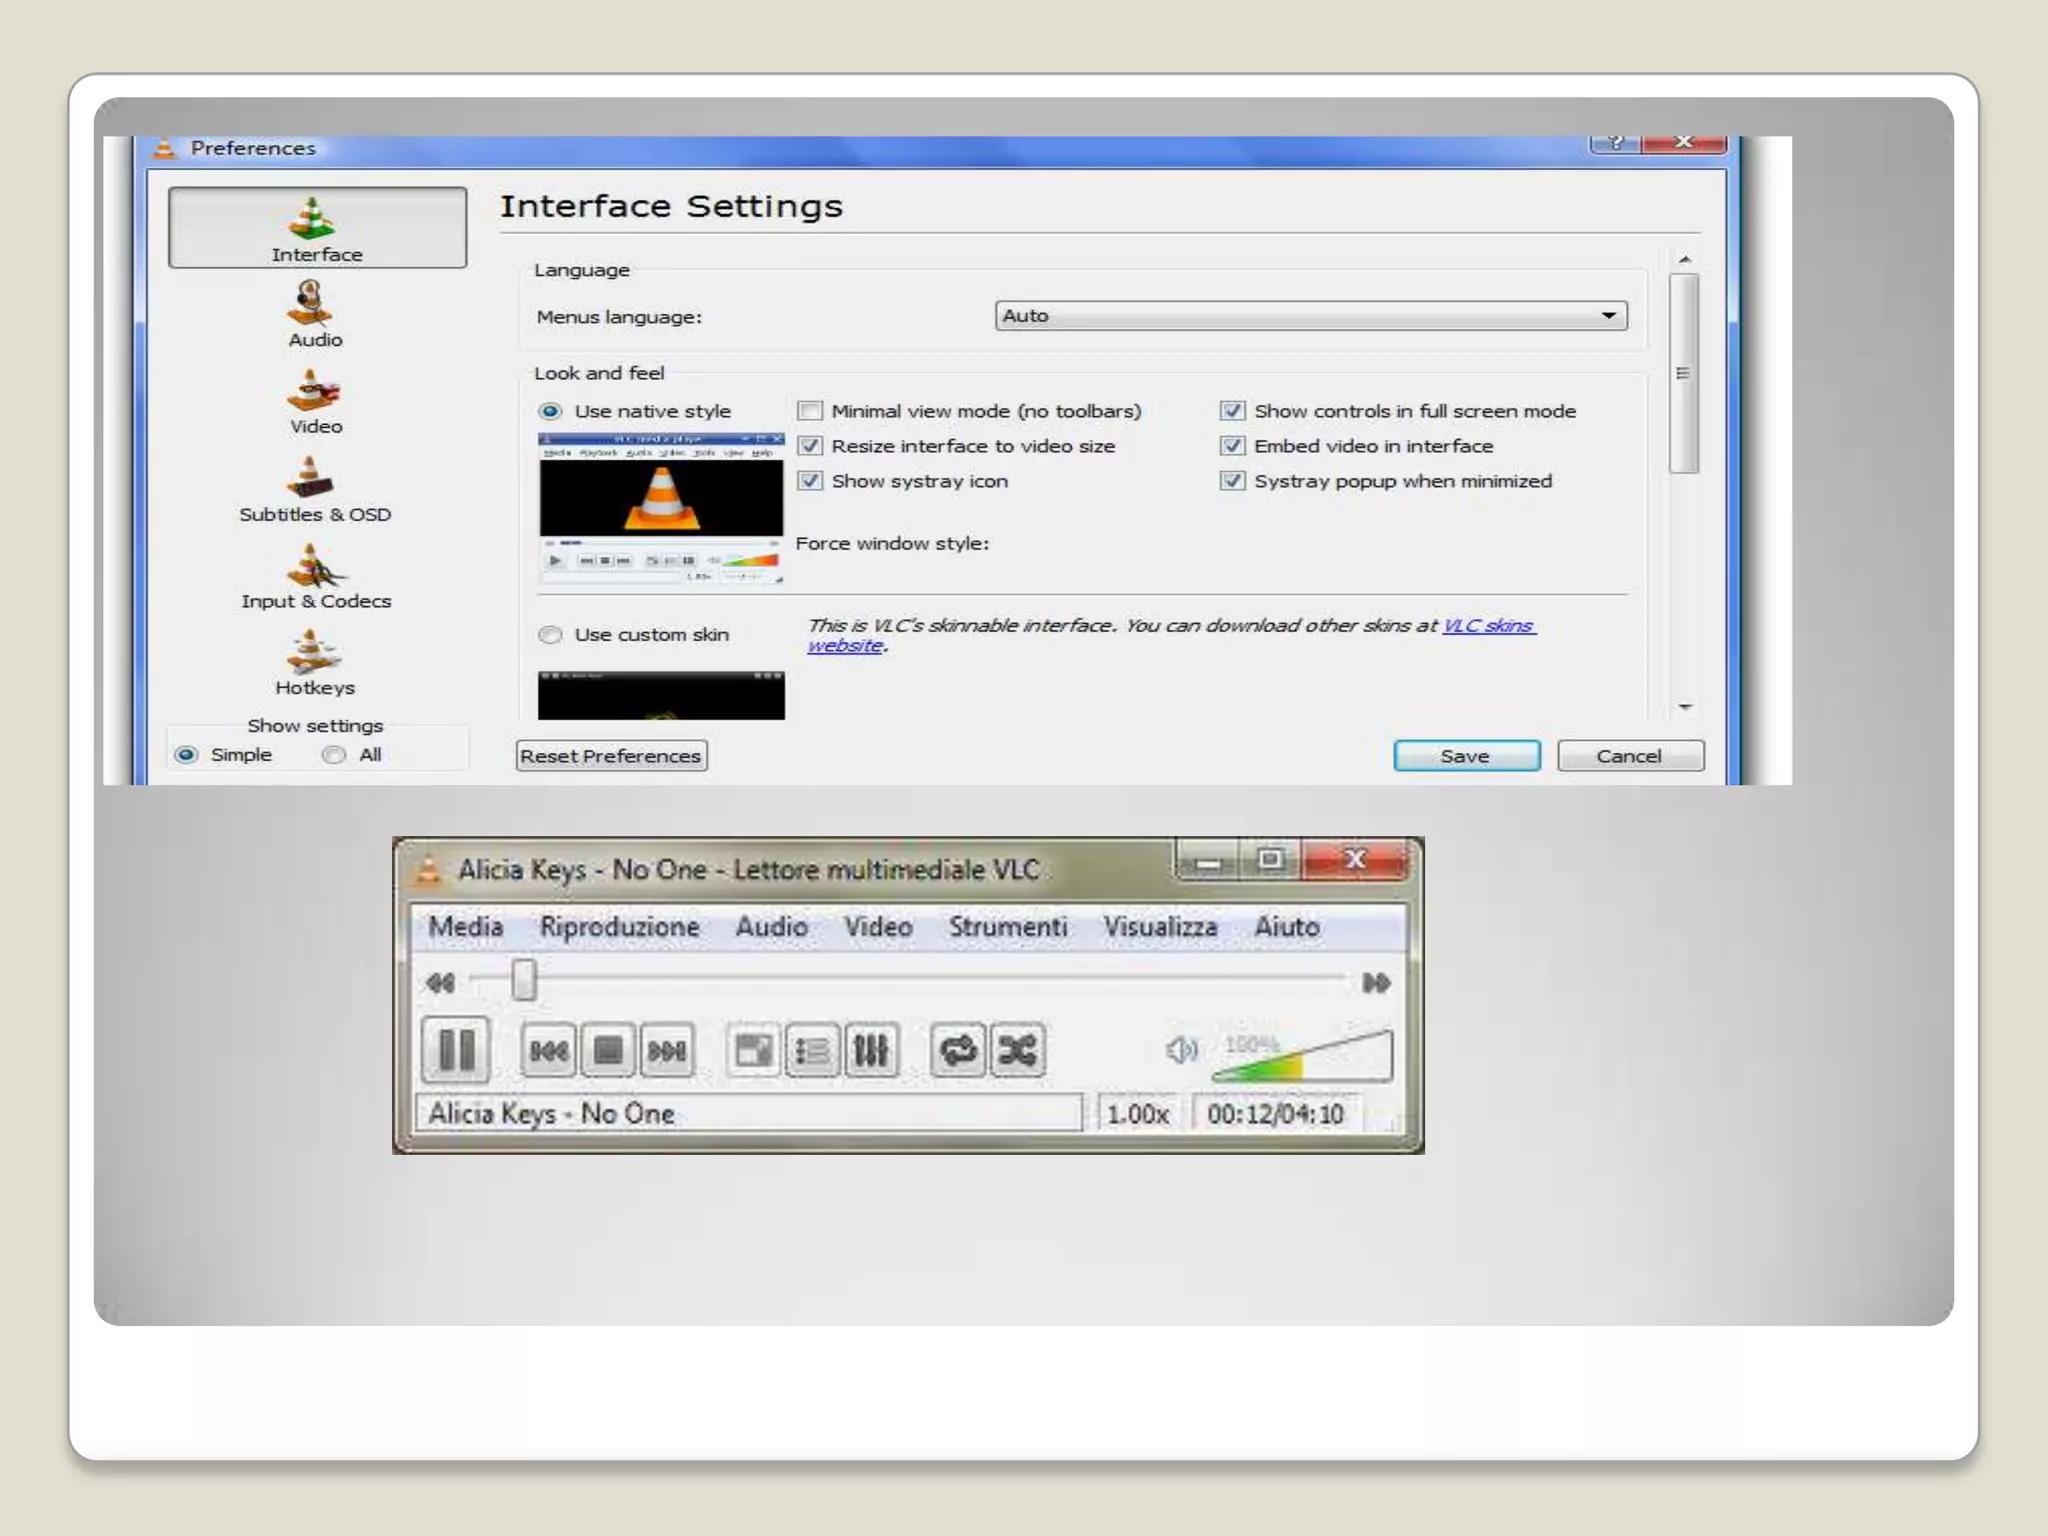Open extended settings equalizer icon
Image resolution: width=2048 pixels, height=1536 pixels.
871,1051
